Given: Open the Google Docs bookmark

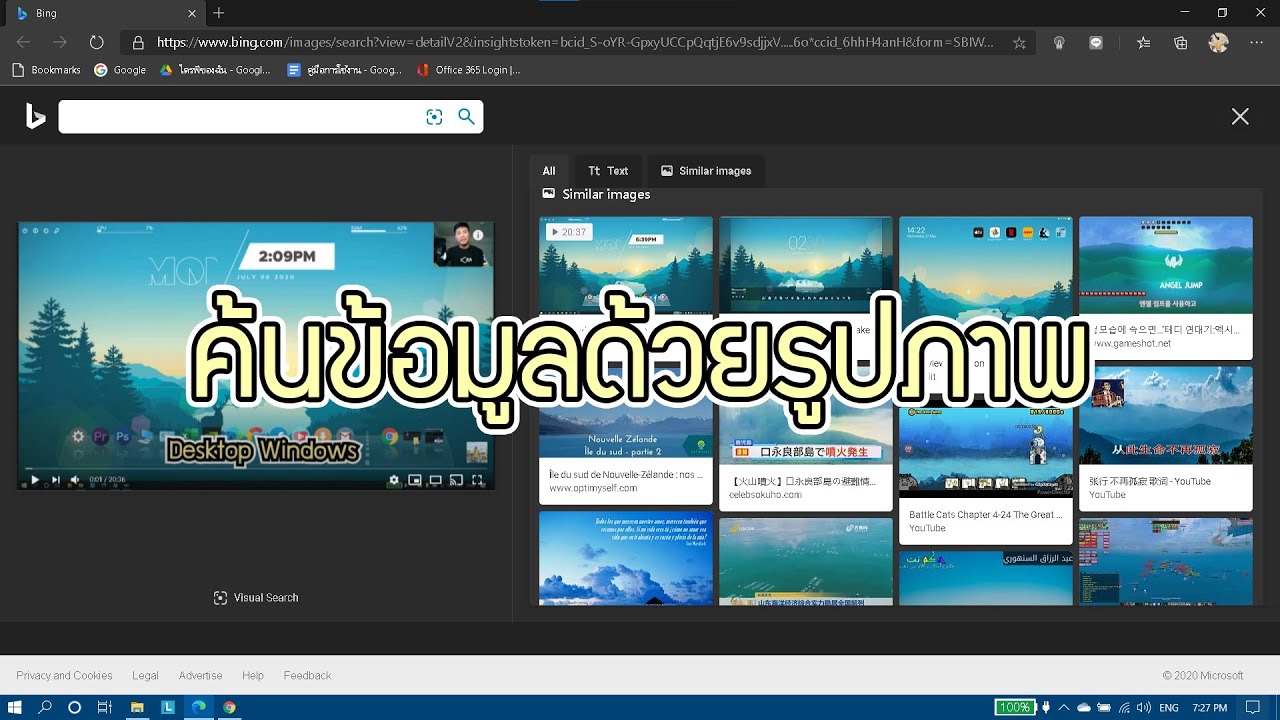Looking at the screenshot, I should pos(344,70).
